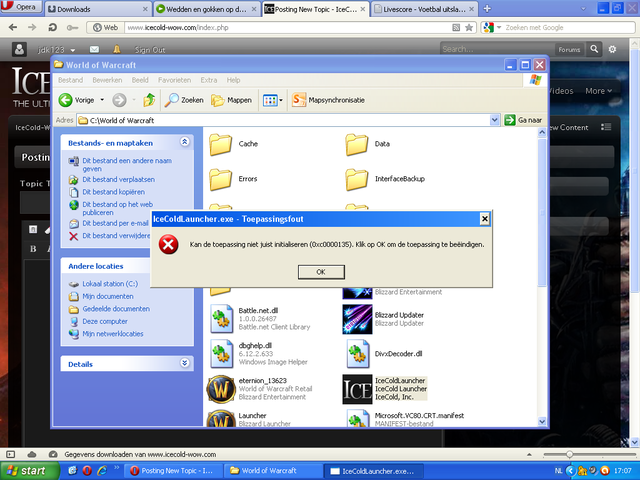The height and width of the screenshot is (480, 640).
Task: Collapse the Bestands- en maptaken panel
Action: point(184,142)
